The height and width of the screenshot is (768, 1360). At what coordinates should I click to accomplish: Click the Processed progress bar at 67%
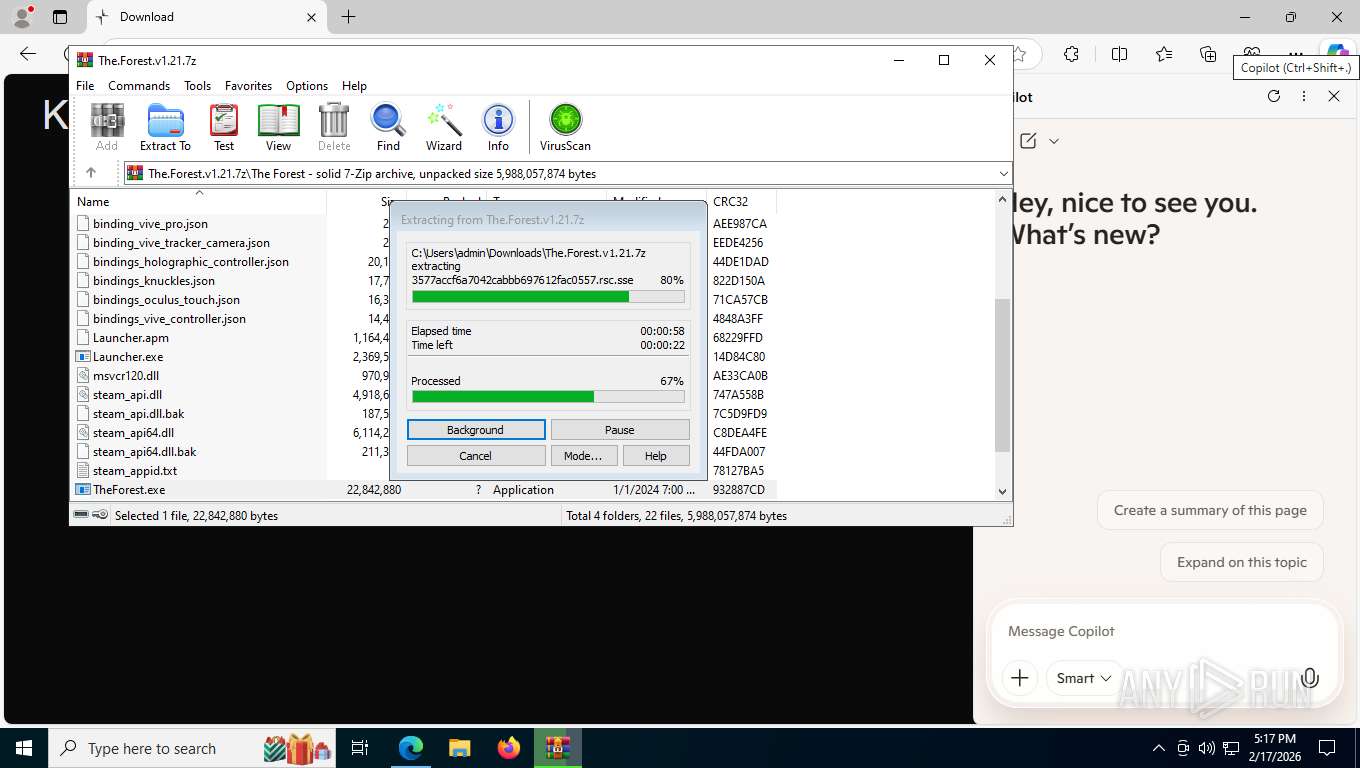pos(548,397)
